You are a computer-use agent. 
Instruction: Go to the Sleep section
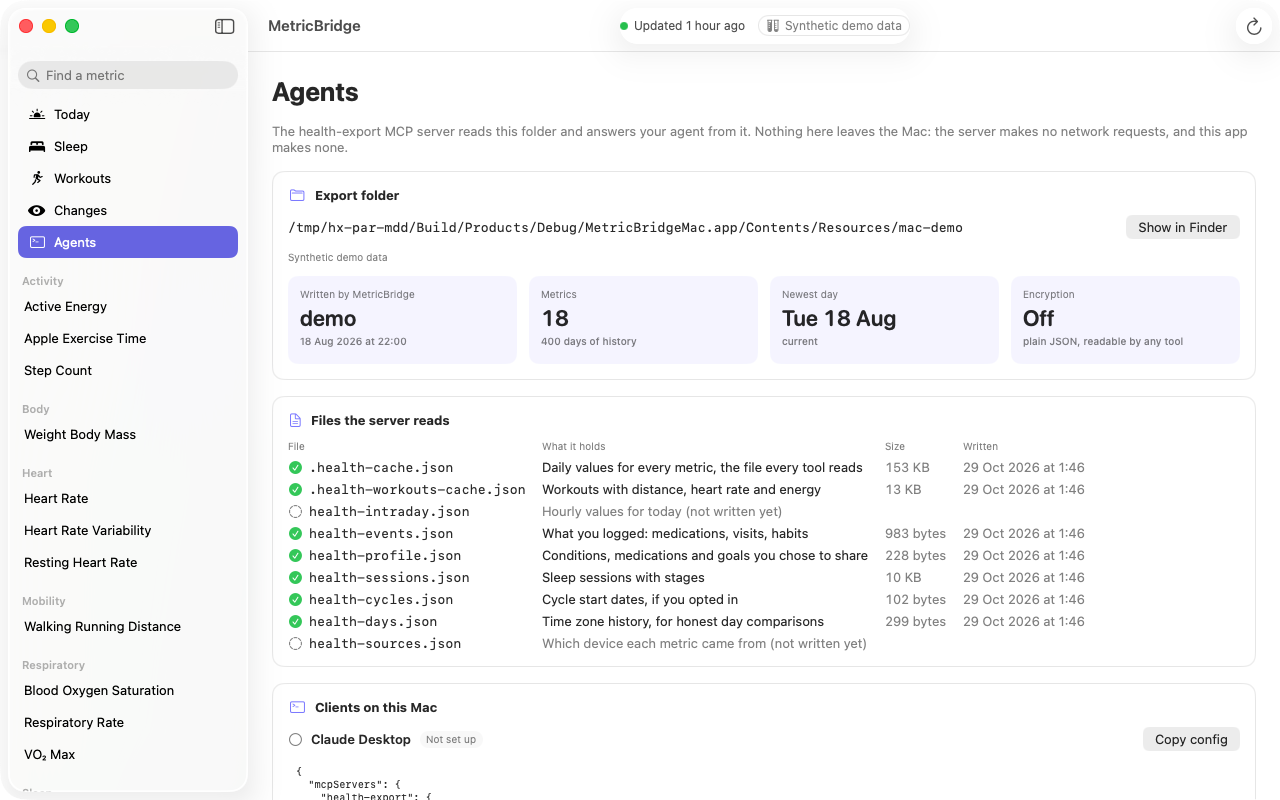pyautogui.click(x=128, y=146)
